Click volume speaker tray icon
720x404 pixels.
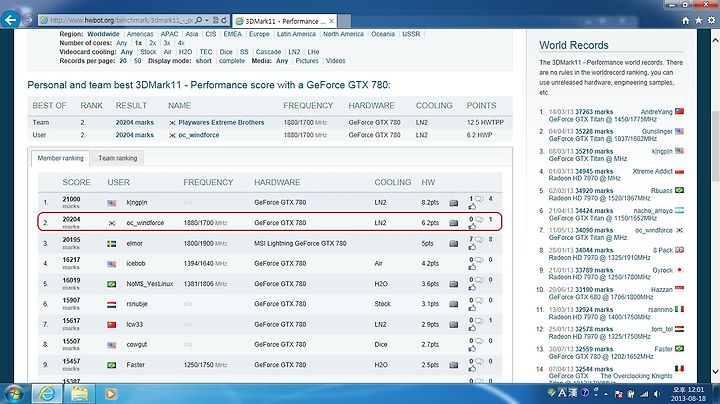point(657,394)
